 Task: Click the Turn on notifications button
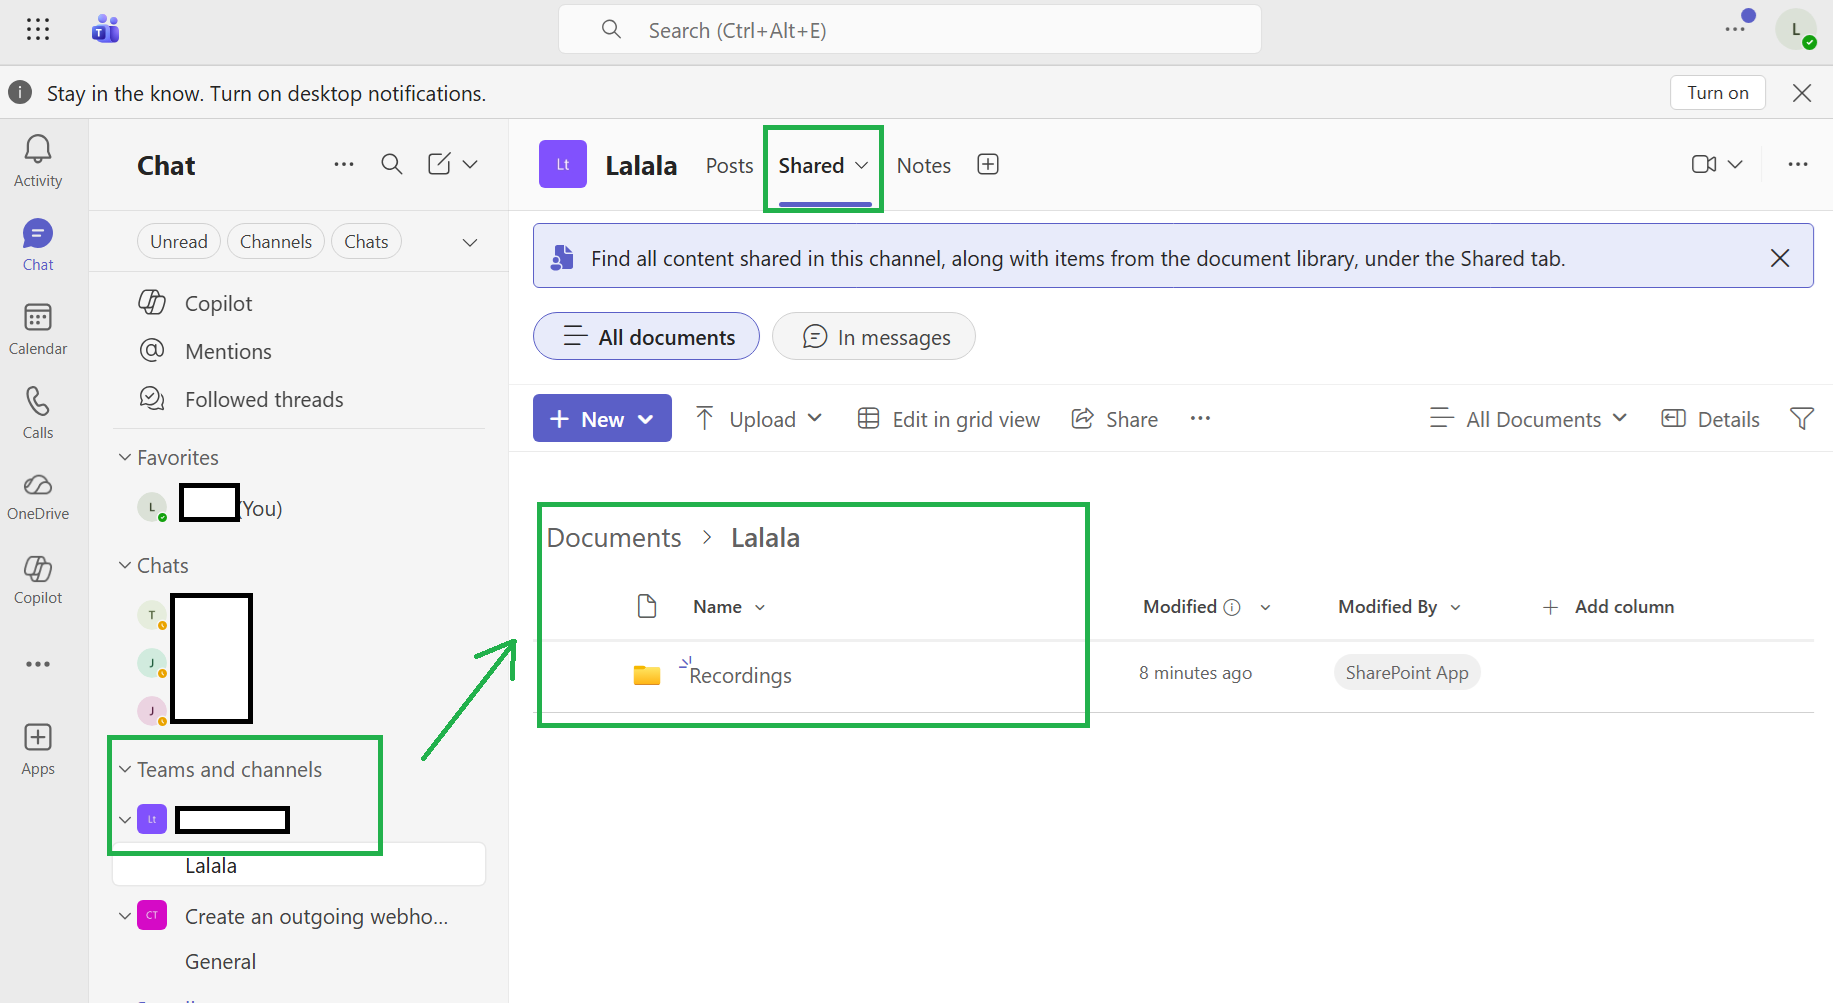coord(1717,93)
